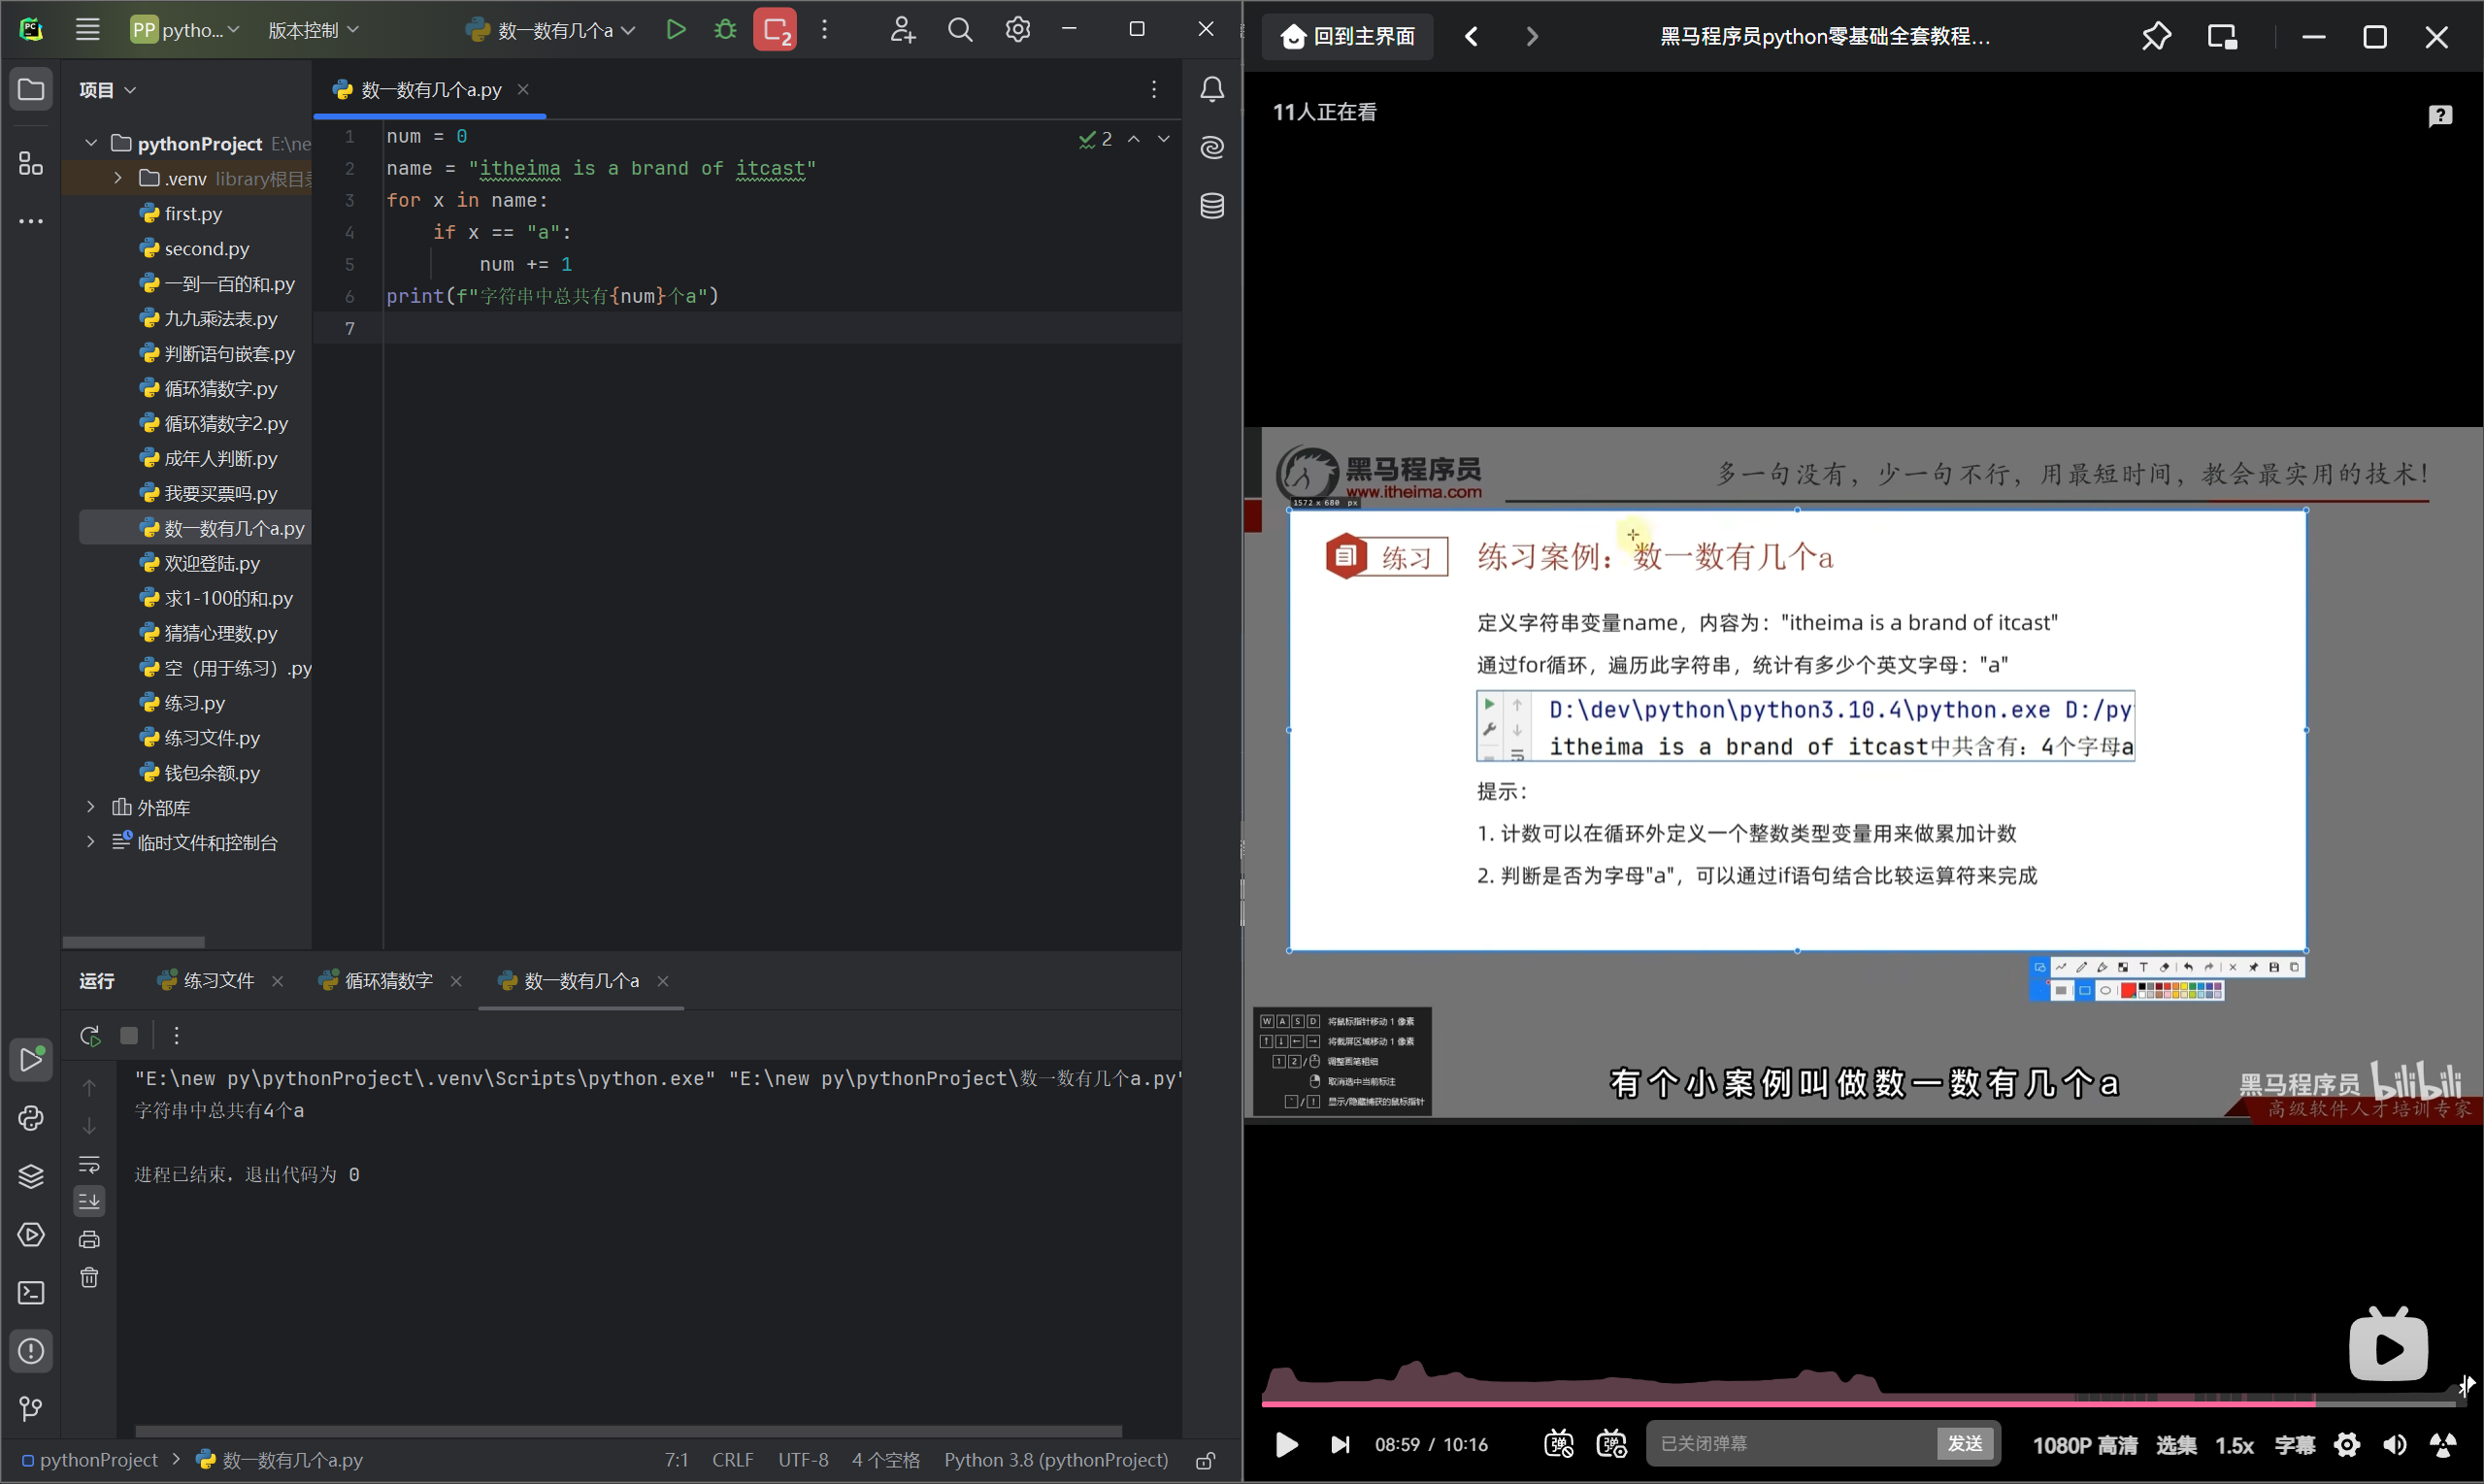
Task: Open the 版本控制 dropdown
Action: pos(312,30)
